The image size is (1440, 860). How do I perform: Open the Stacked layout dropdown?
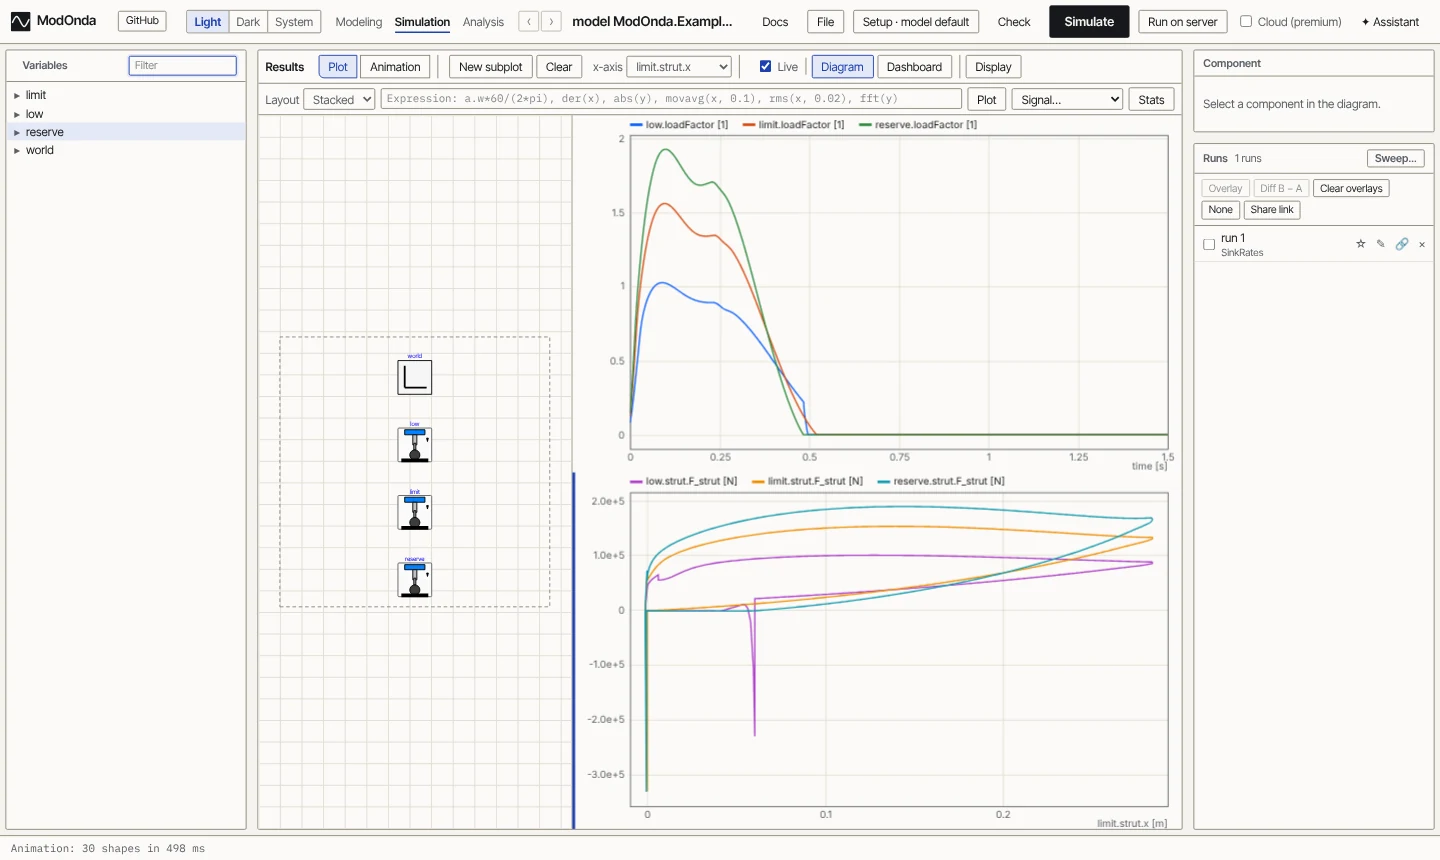pyautogui.click(x=340, y=100)
